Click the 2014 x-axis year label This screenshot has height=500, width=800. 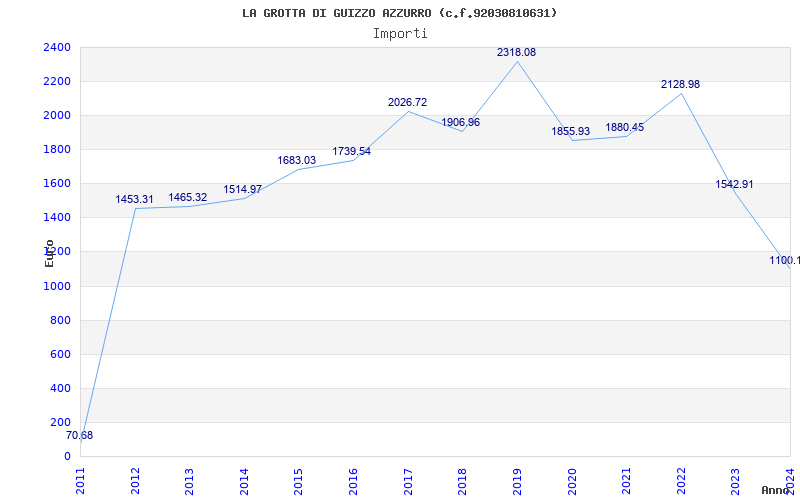pyautogui.click(x=244, y=481)
